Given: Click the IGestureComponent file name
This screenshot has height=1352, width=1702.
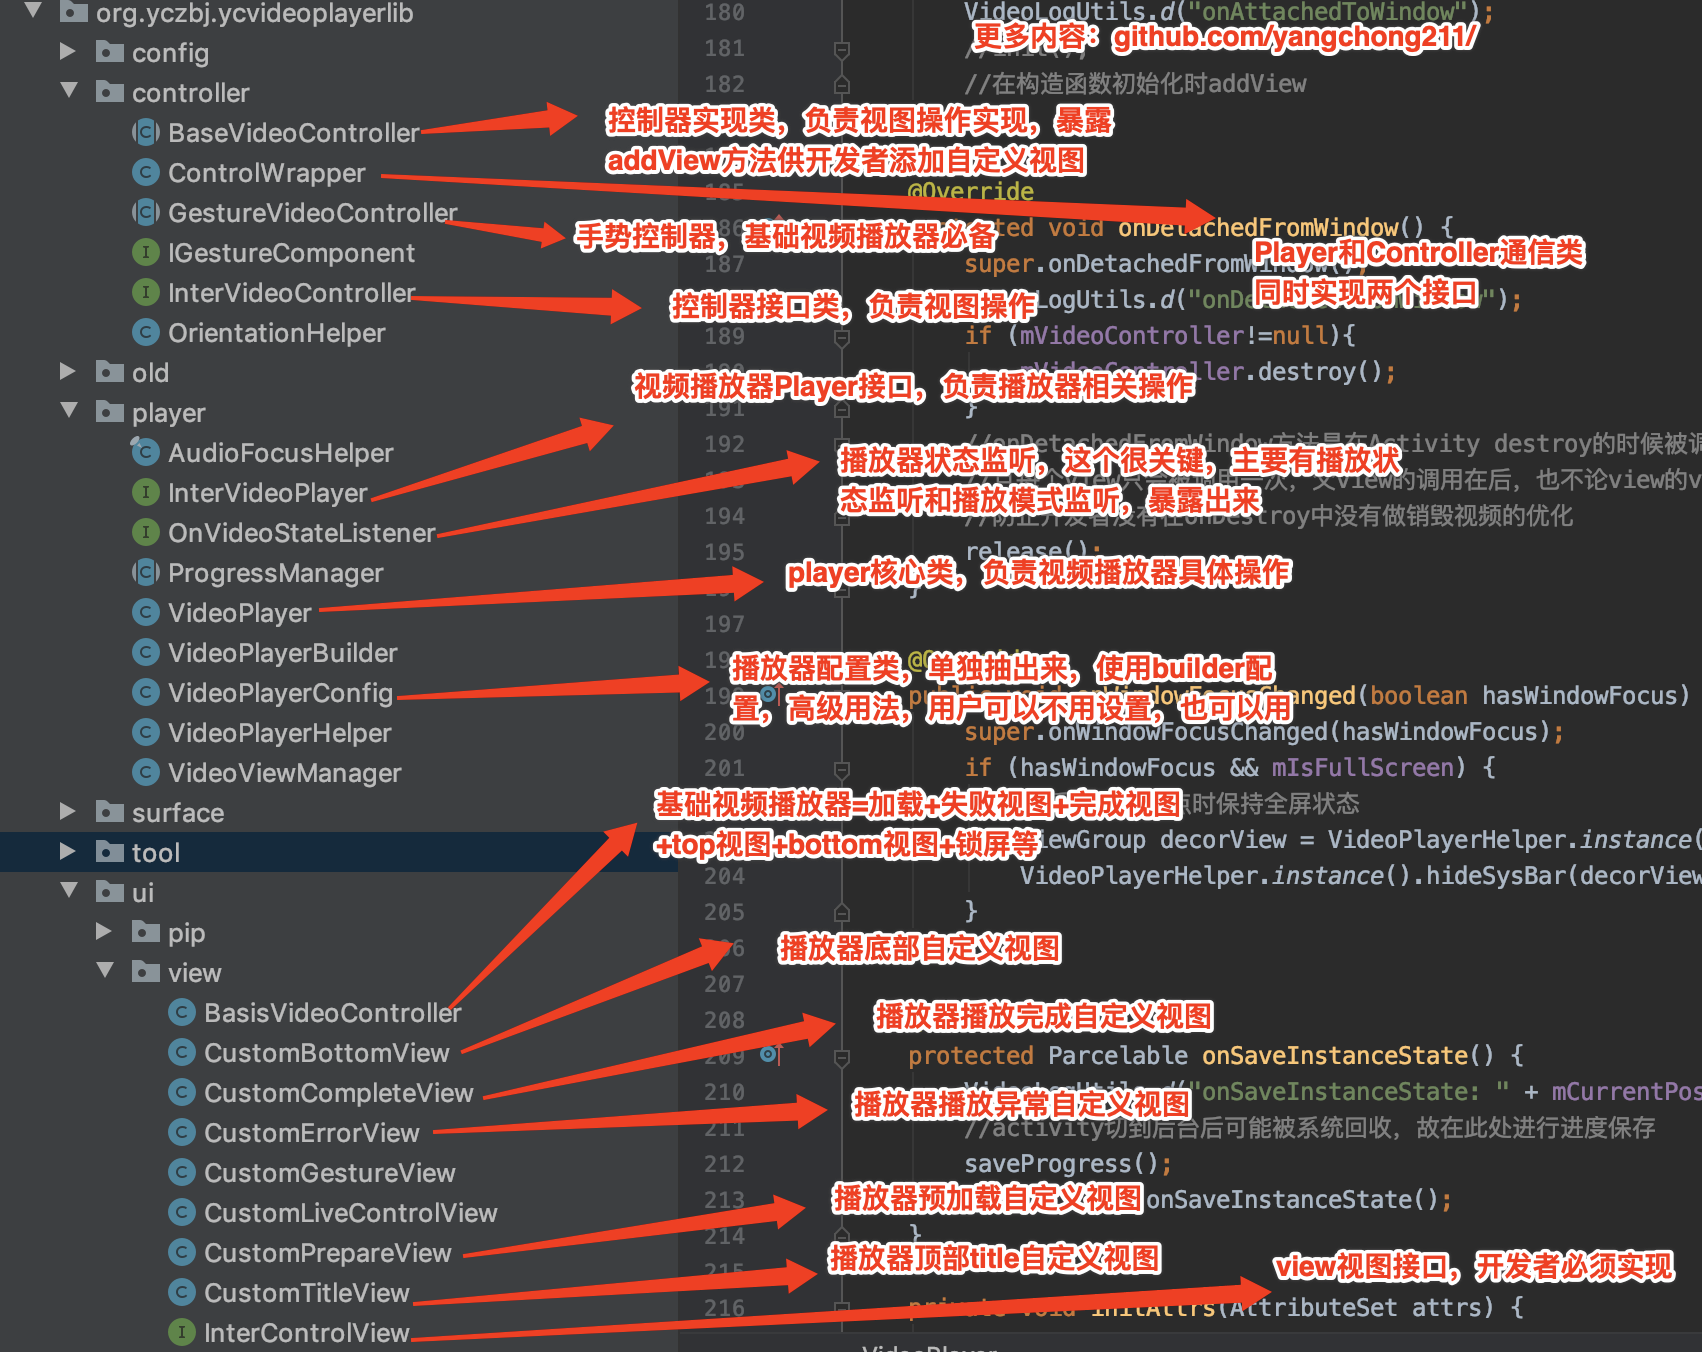Looking at the screenshot, I should coord(291,252).
